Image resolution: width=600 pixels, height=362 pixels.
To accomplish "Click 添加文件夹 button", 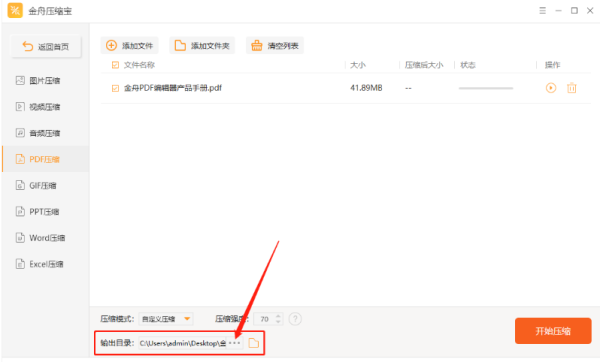I will (202, 46).
